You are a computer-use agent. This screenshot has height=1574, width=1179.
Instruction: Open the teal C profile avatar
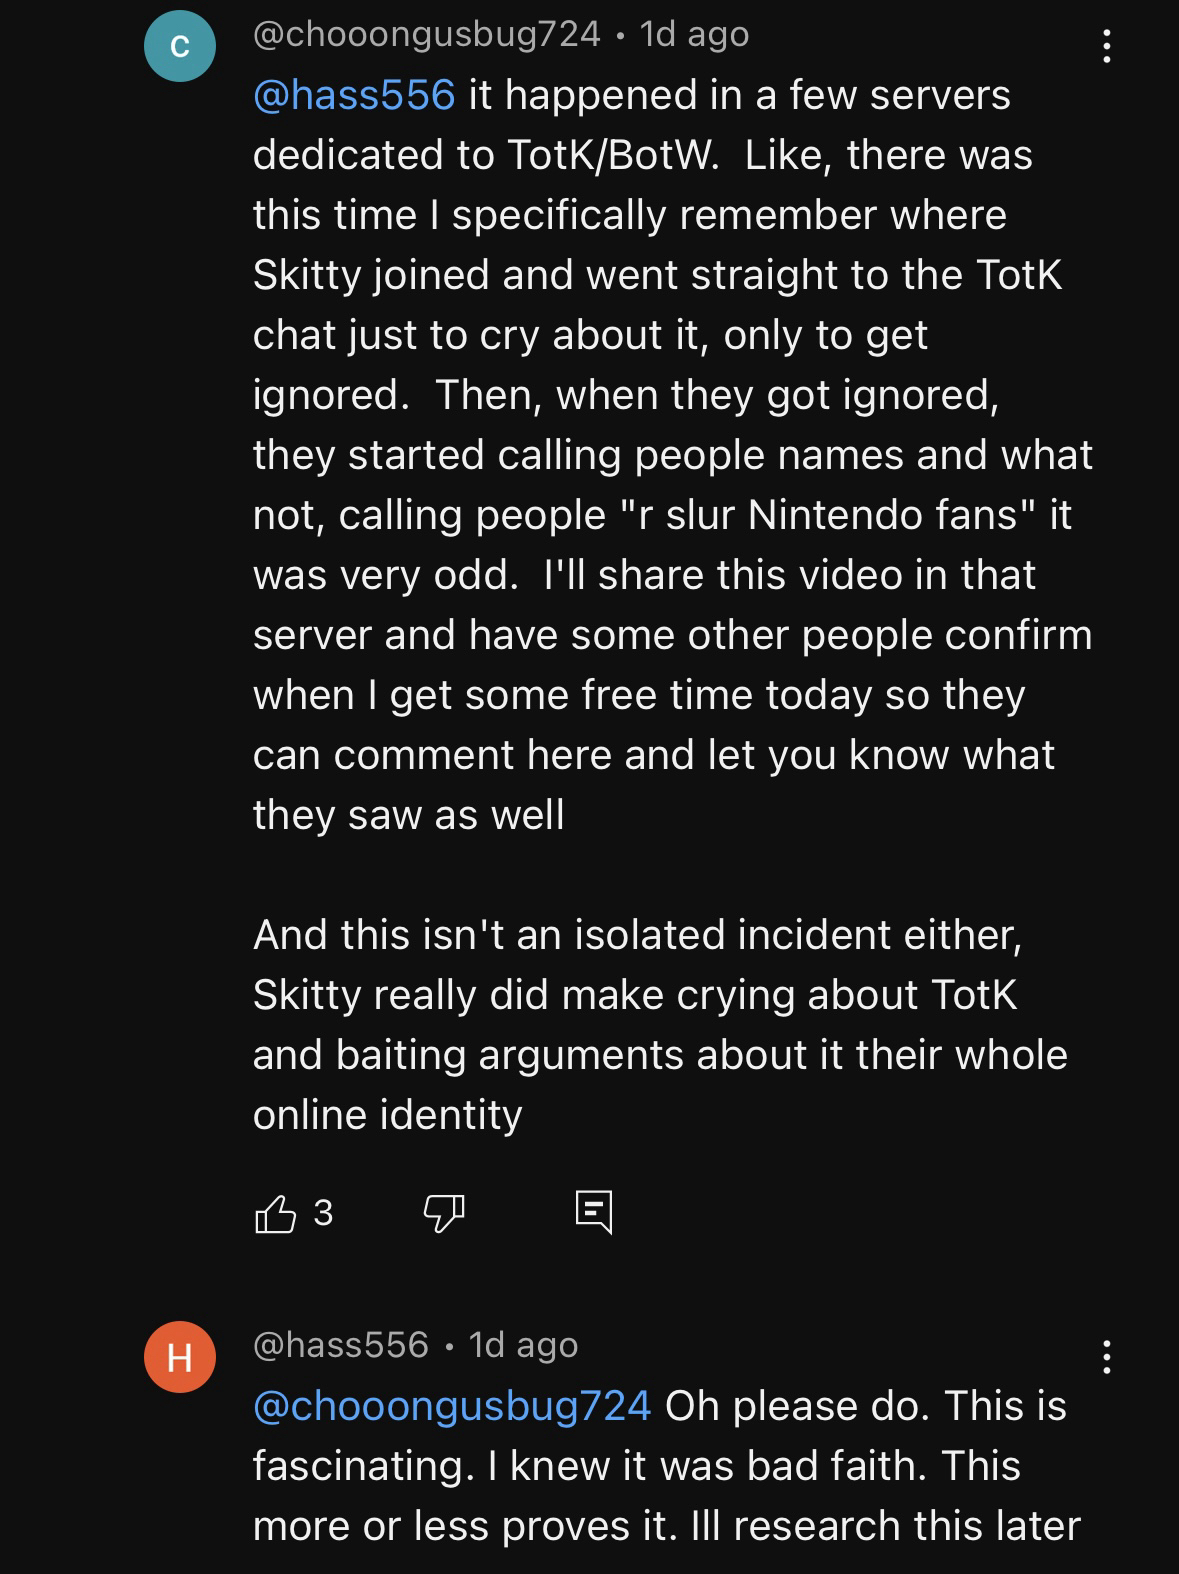180,46
